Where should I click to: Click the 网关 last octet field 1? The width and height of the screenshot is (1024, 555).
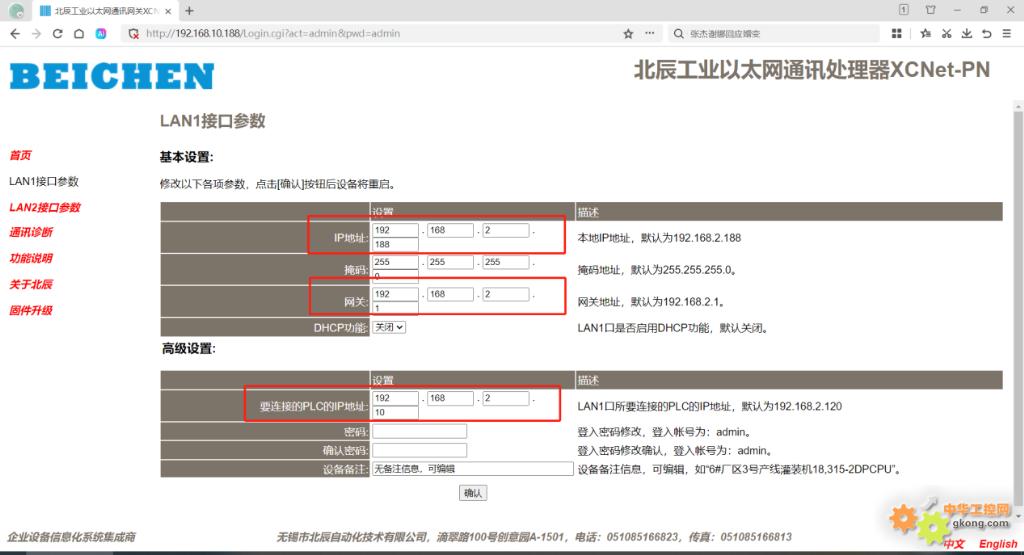tap(395, 308)
